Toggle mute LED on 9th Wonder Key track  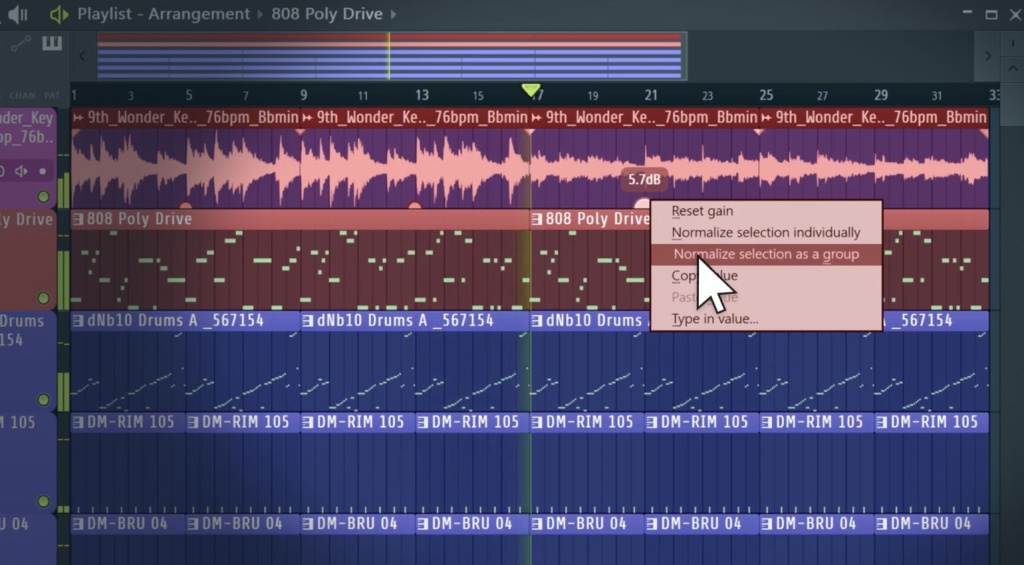44,197
